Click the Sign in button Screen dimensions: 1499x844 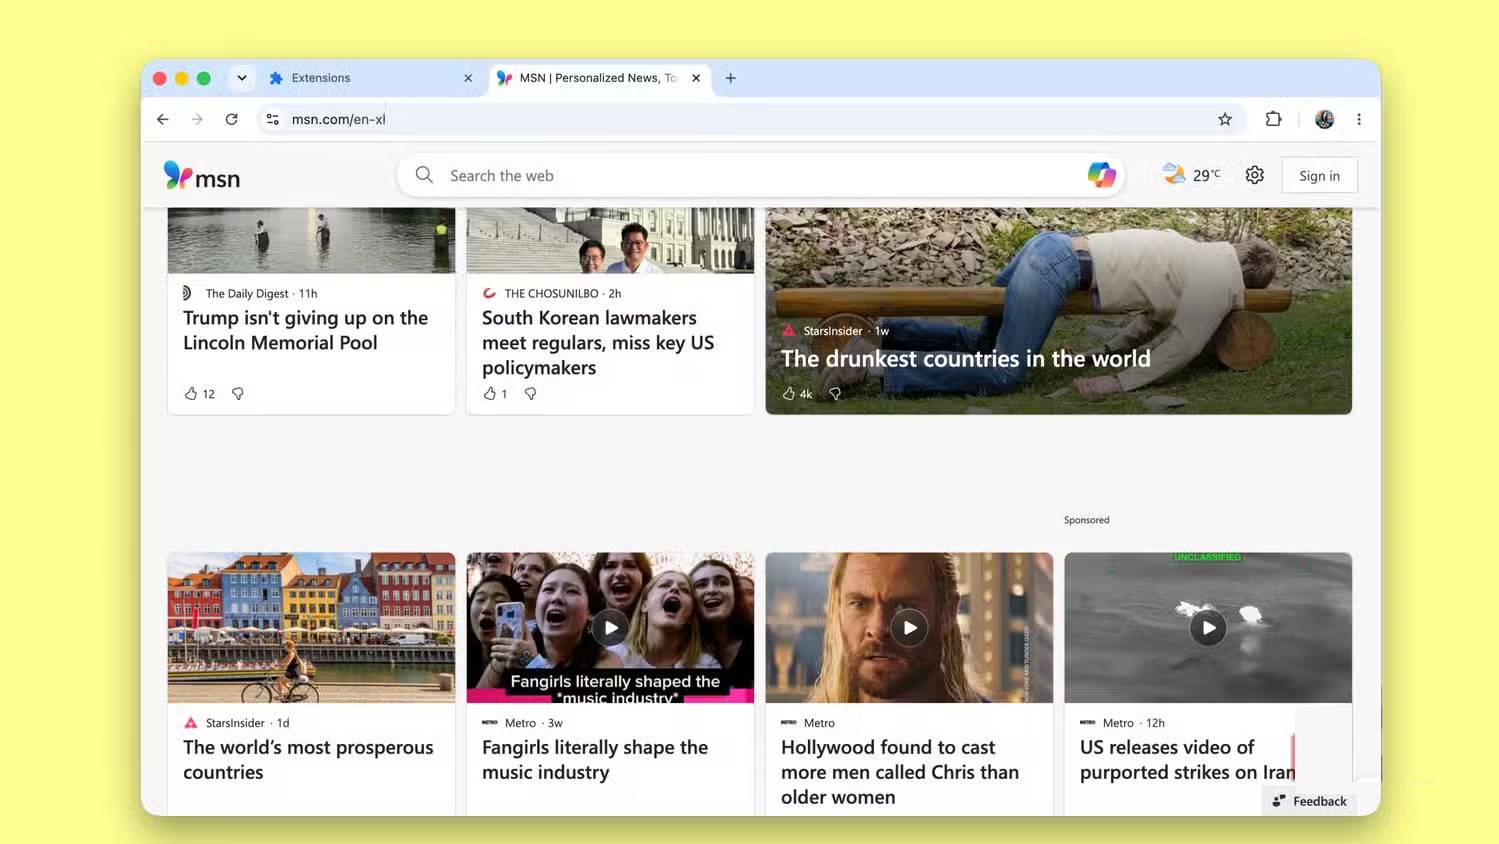pos(1319,176)
